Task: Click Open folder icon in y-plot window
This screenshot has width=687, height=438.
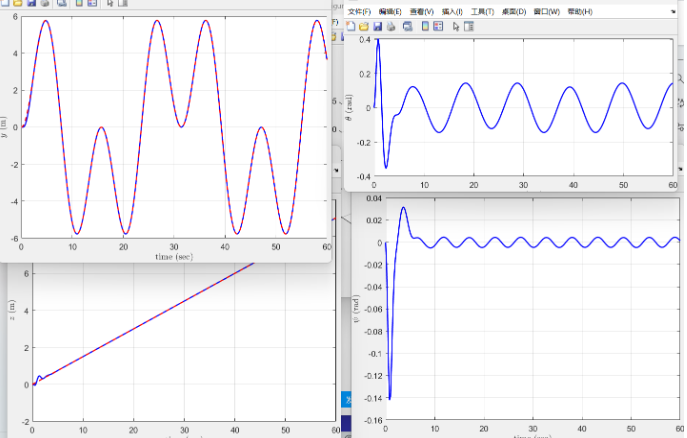Action: pos(18,3)
